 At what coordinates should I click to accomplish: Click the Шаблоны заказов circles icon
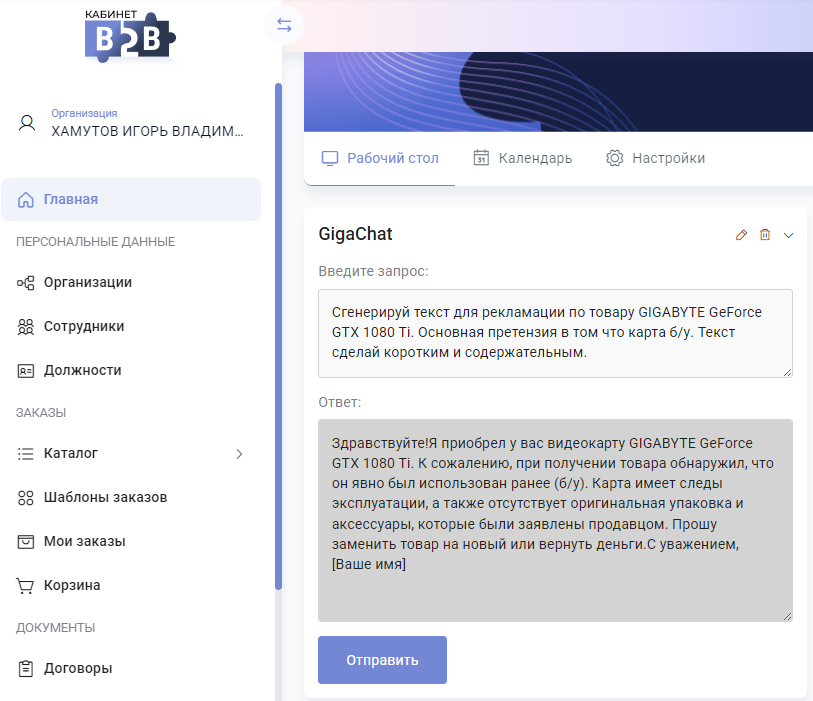tap(25, 498)
